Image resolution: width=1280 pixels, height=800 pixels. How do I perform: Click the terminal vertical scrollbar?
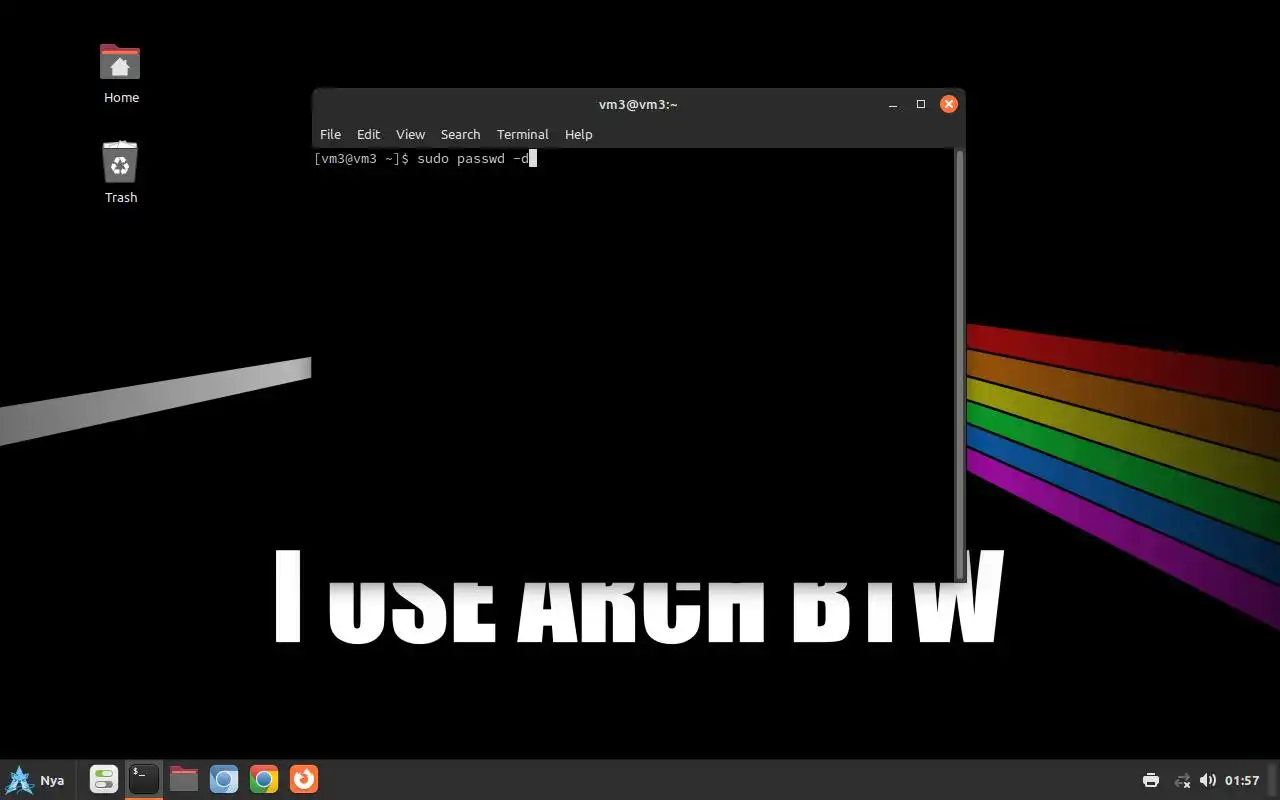960,365
